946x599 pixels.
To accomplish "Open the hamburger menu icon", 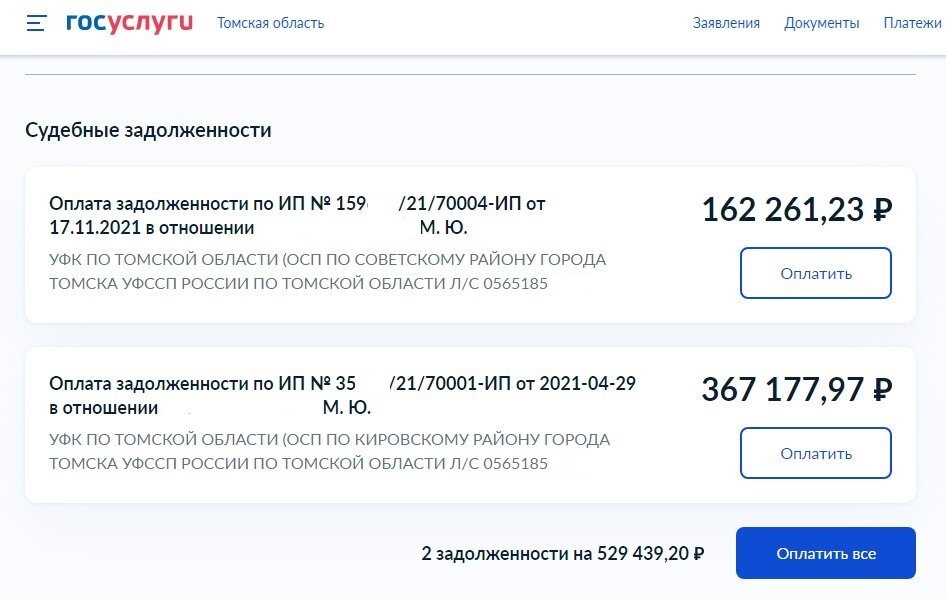I will [36, 23].
